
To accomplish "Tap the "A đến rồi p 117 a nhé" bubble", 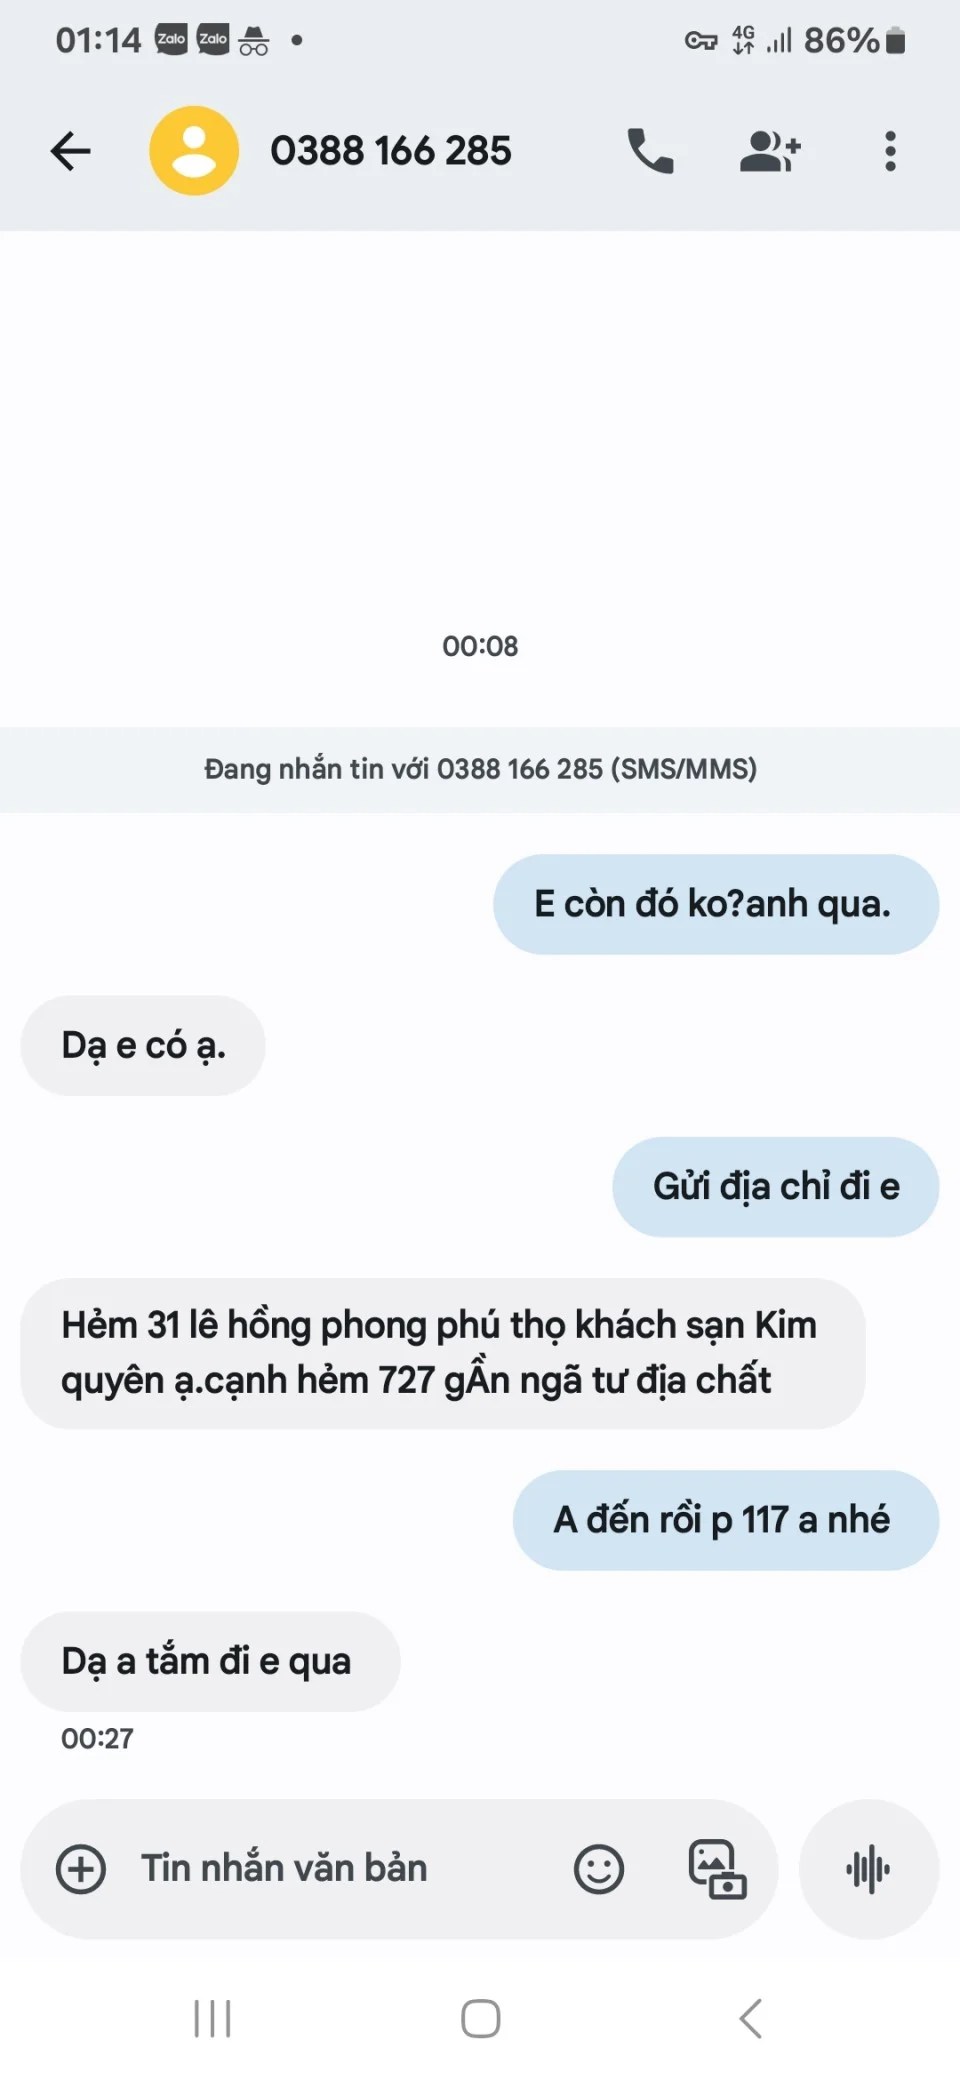I will (726, 1520).
